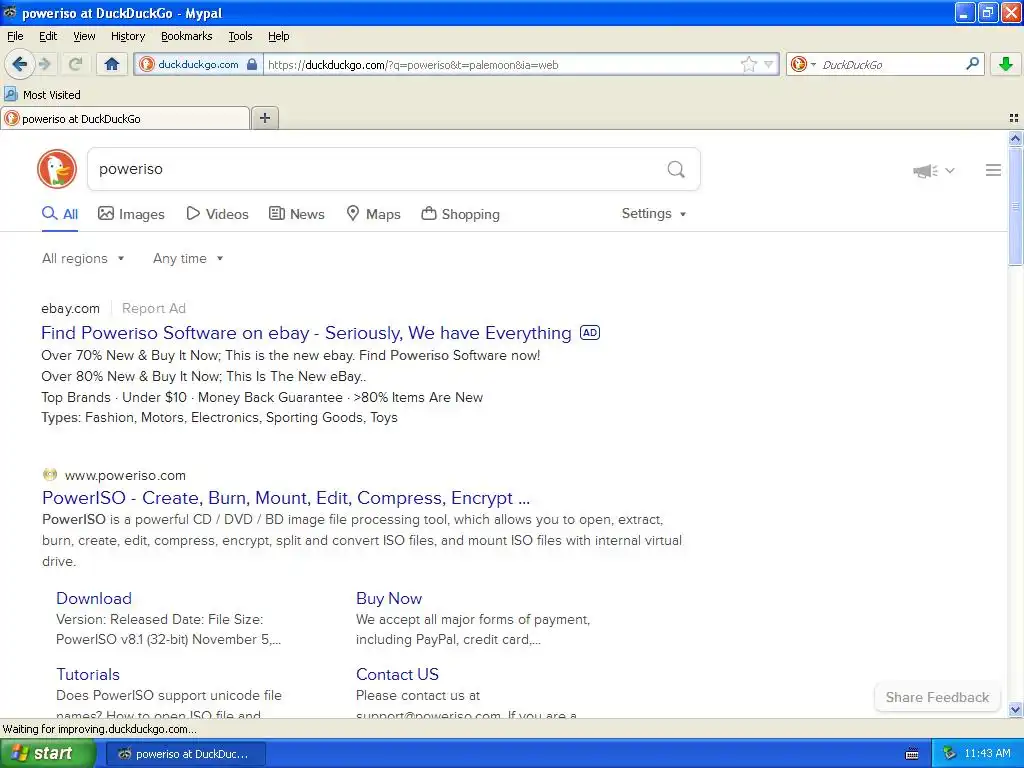Open the Help menu

click(278, 36)
